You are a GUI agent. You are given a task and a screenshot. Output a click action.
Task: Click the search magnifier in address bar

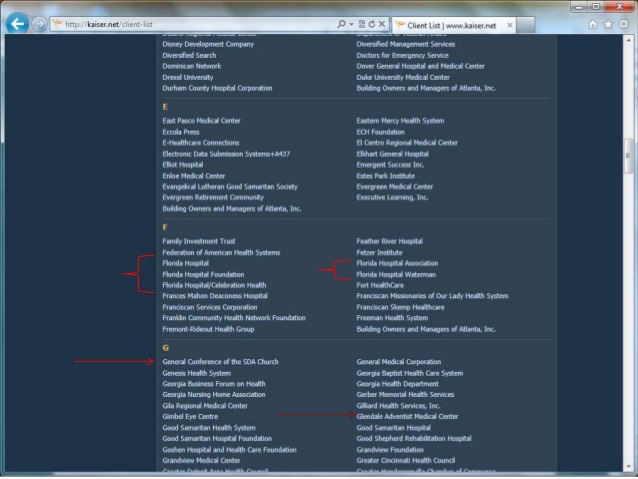(341, 24)
